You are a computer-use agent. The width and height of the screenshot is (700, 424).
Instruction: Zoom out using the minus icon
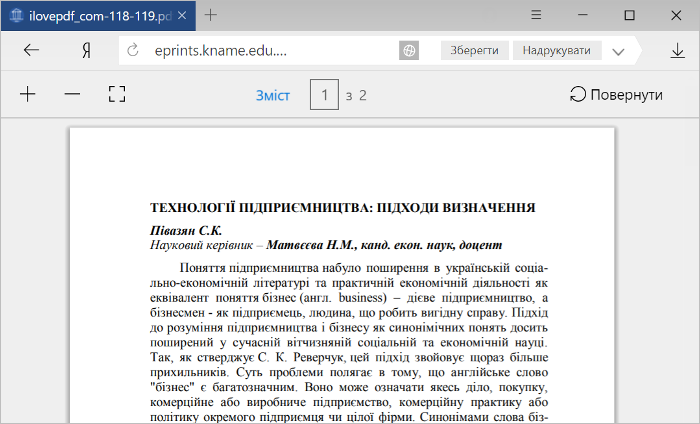pos(72,94)
